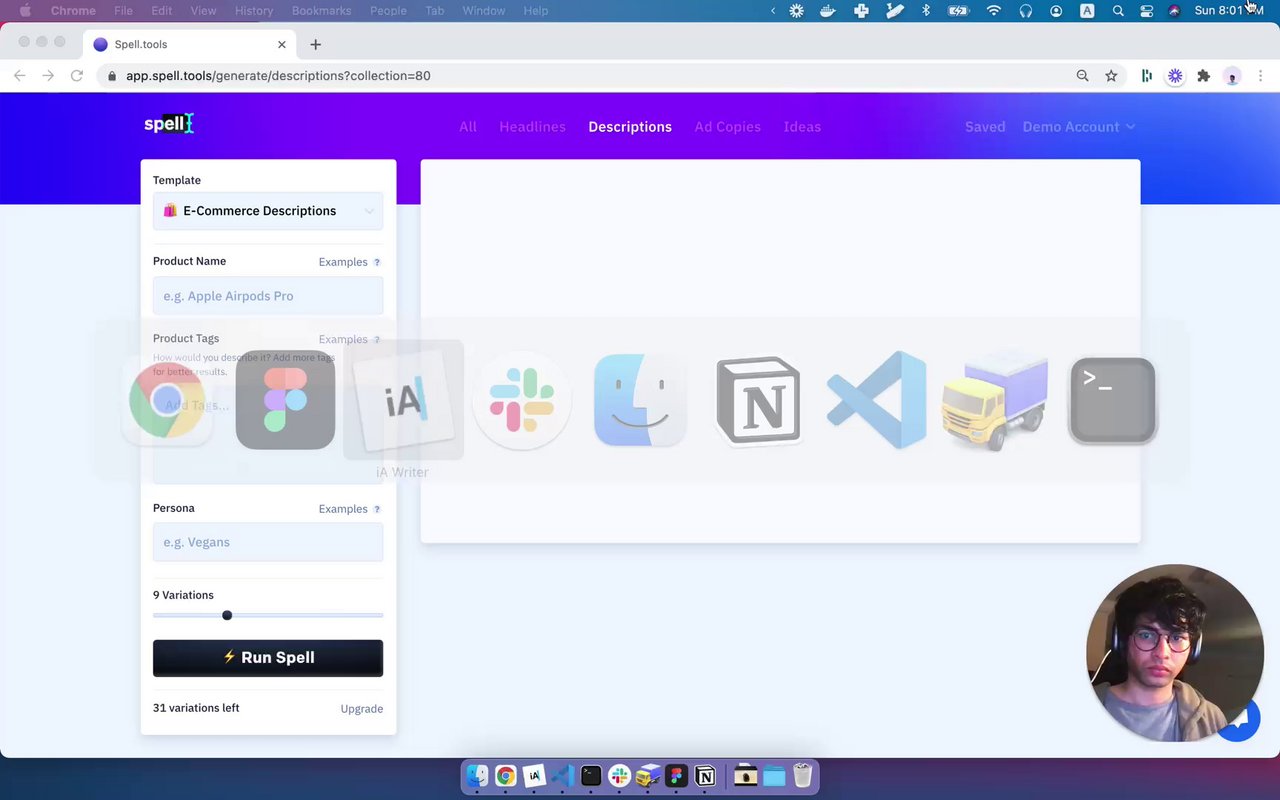The width and height of the screenshot is (1280, 800).
Task: Open the Bookmarks menu in the menu bar
Action: click(321, 11)
